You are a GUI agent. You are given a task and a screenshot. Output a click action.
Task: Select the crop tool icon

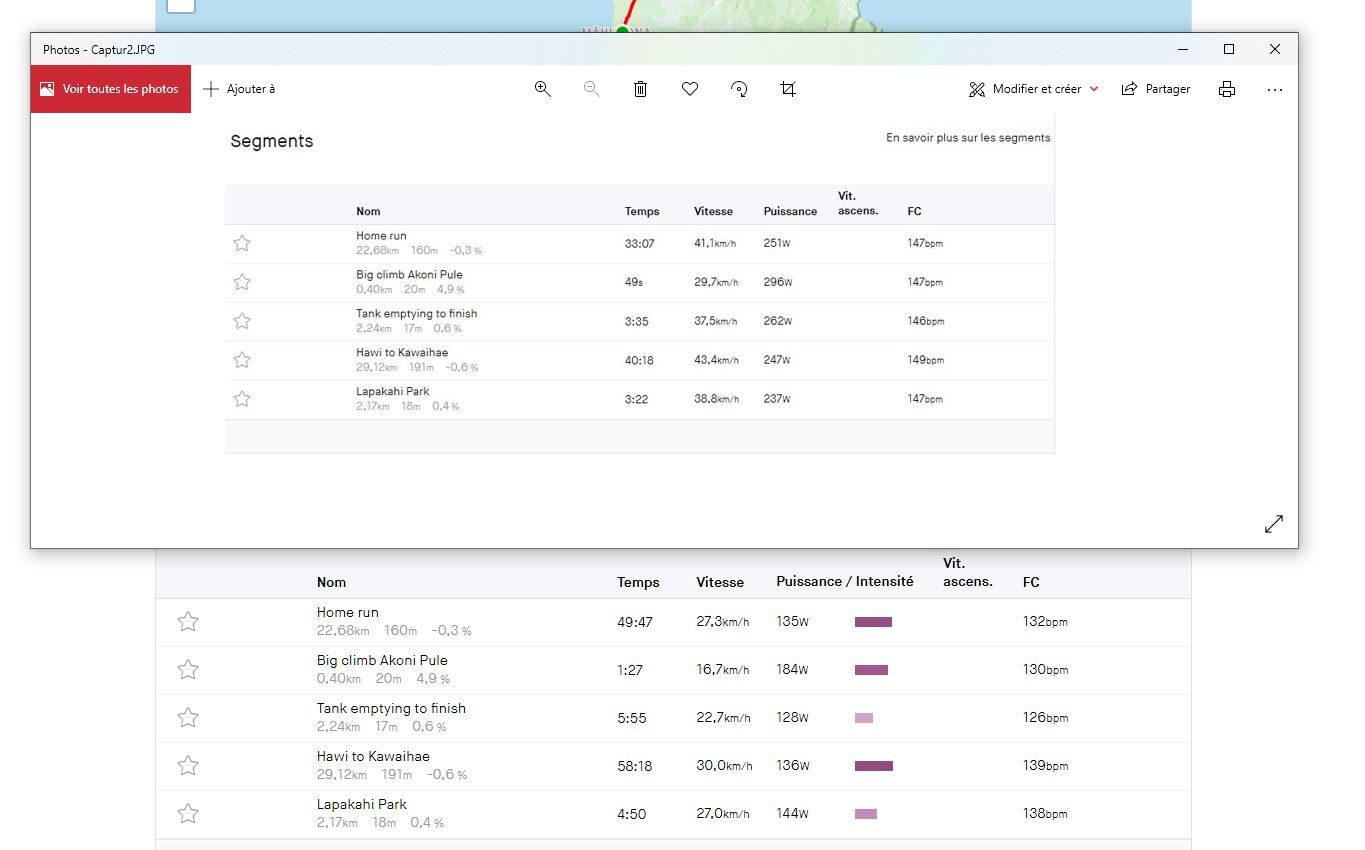pyautogui.click(x=788, y=89)
